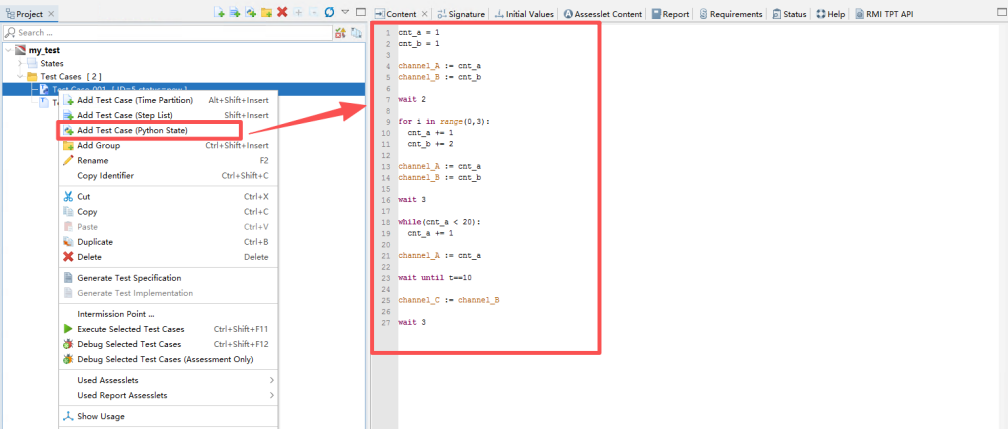Maximize the Project panel
This screenshot has width=1008, height=429.
tap(361, 12)
